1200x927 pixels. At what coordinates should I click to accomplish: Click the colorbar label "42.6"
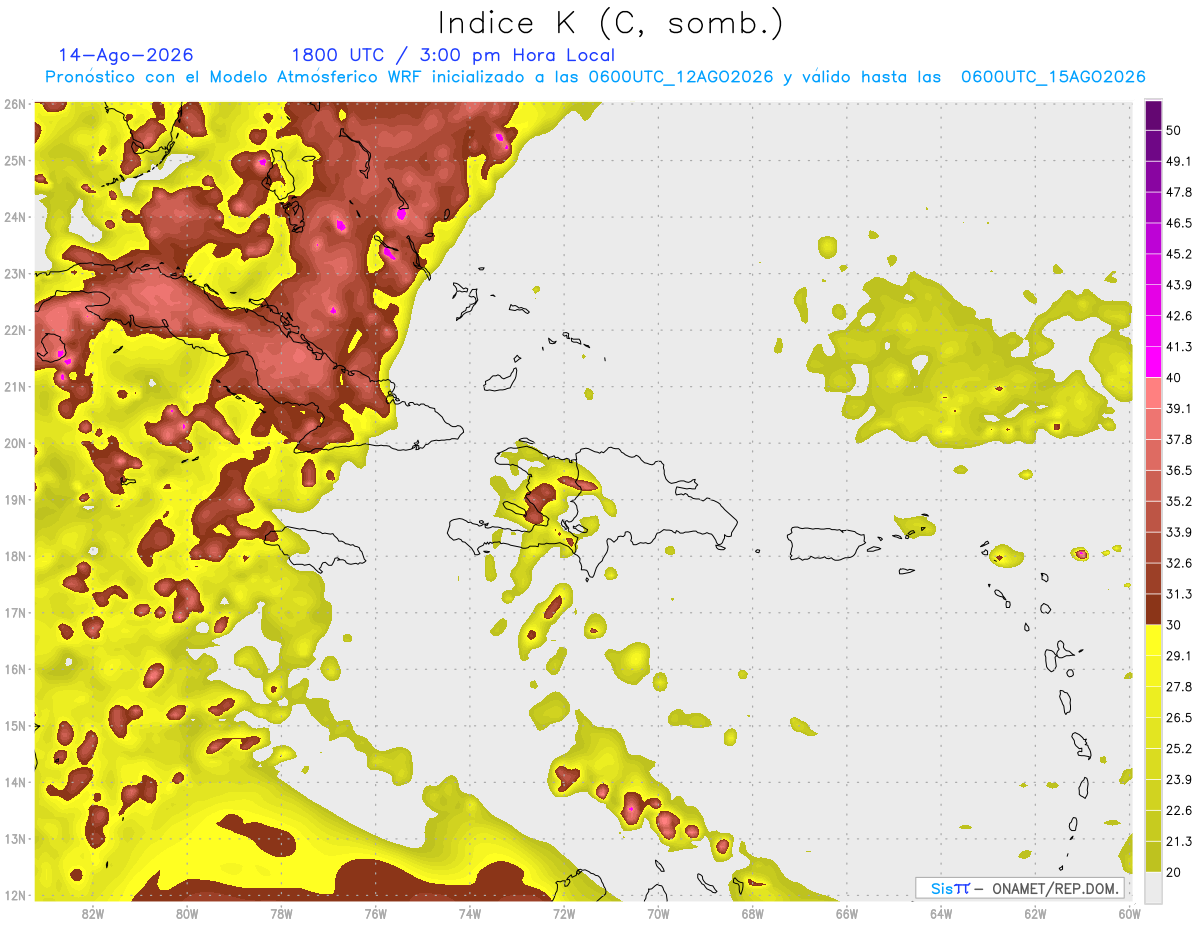[x=1179, y=316]
